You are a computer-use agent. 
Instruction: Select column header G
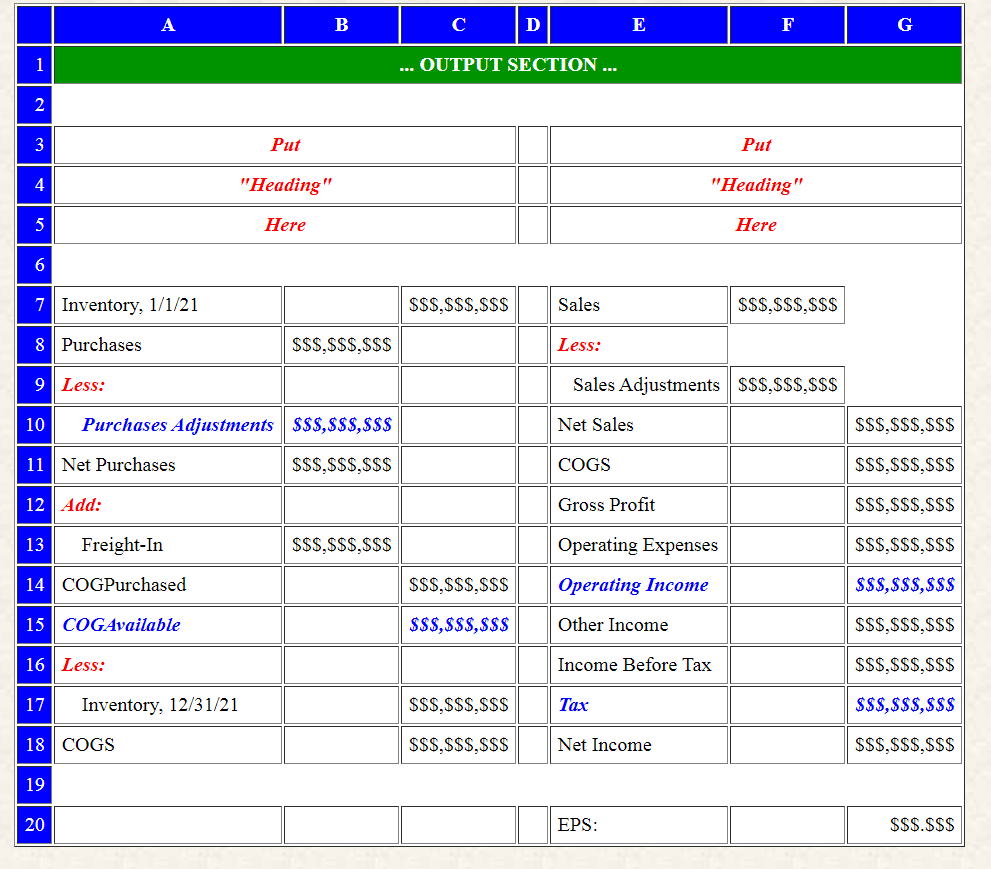[x=903, y=24]
